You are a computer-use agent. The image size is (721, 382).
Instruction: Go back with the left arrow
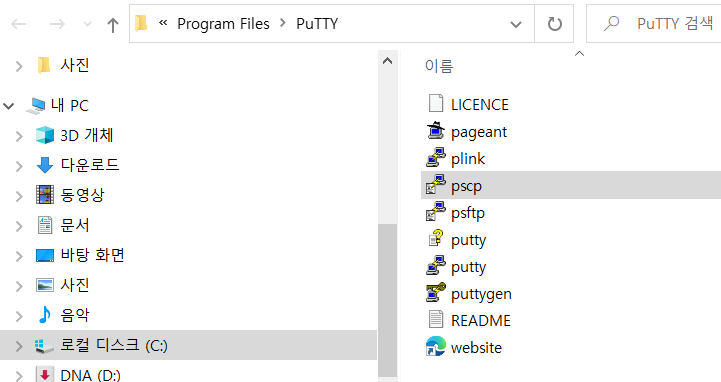pos(18,23)
